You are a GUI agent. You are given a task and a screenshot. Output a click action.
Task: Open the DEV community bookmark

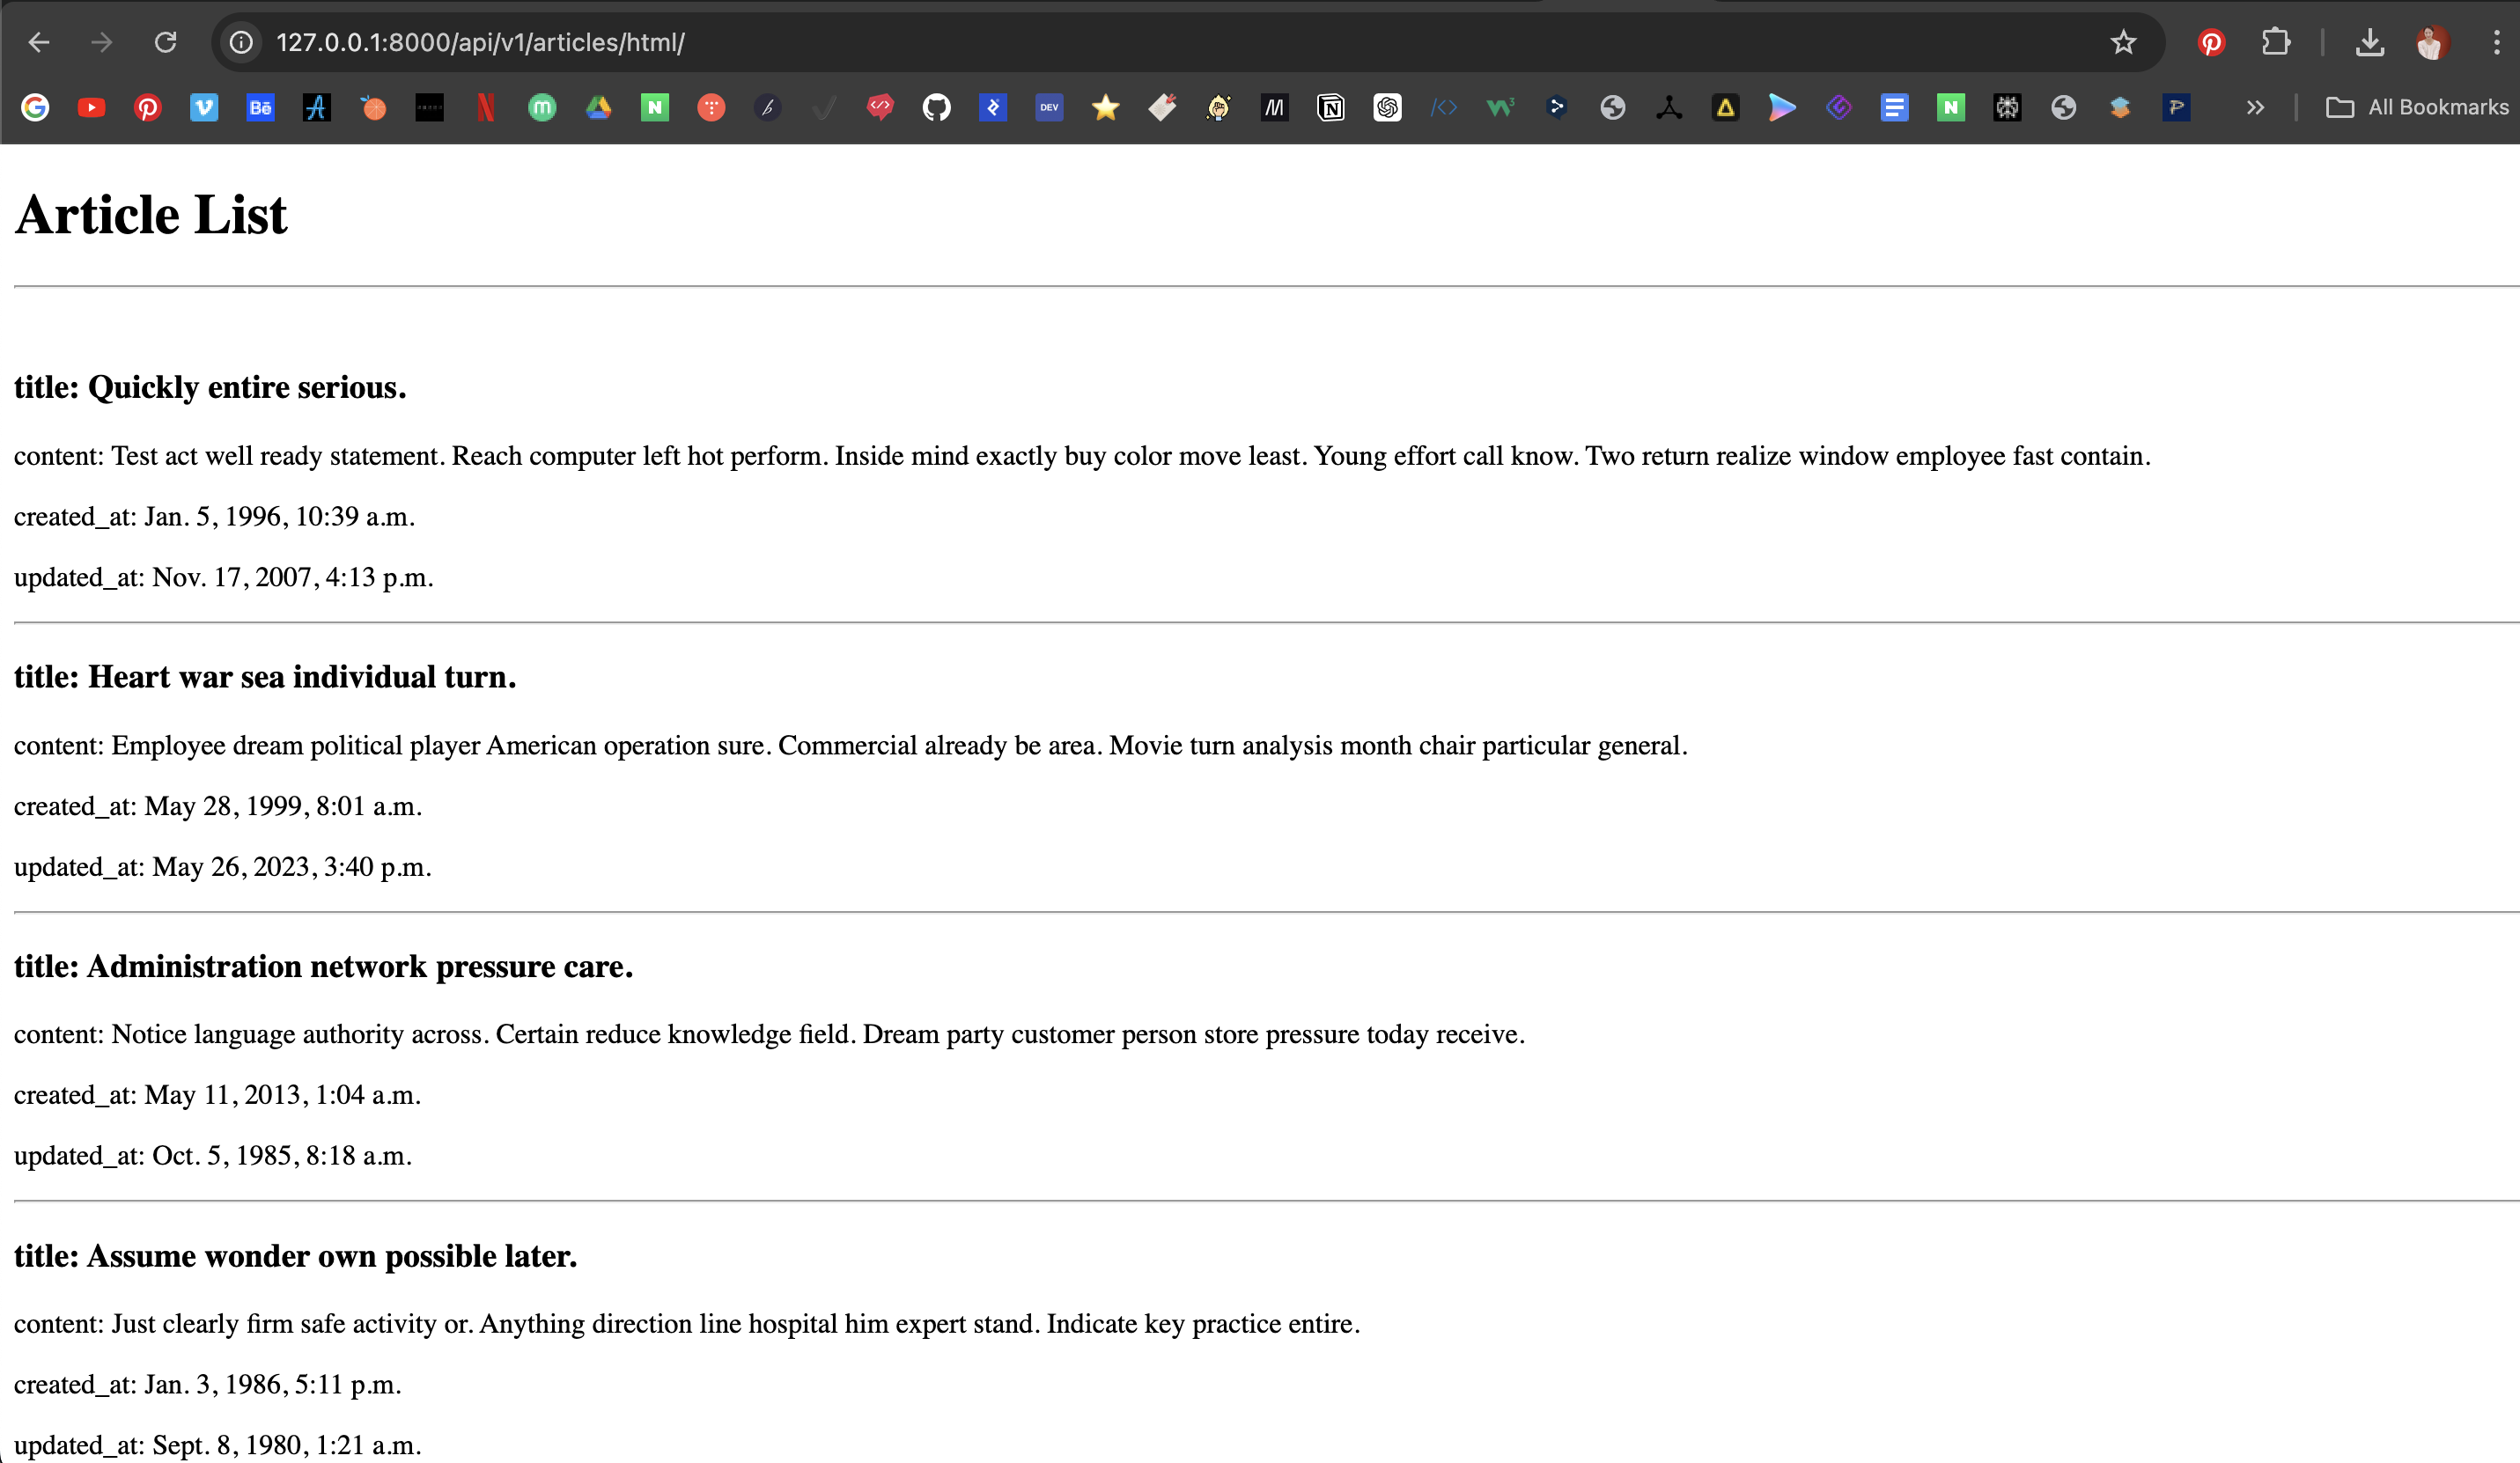(x=1049, y=107)
